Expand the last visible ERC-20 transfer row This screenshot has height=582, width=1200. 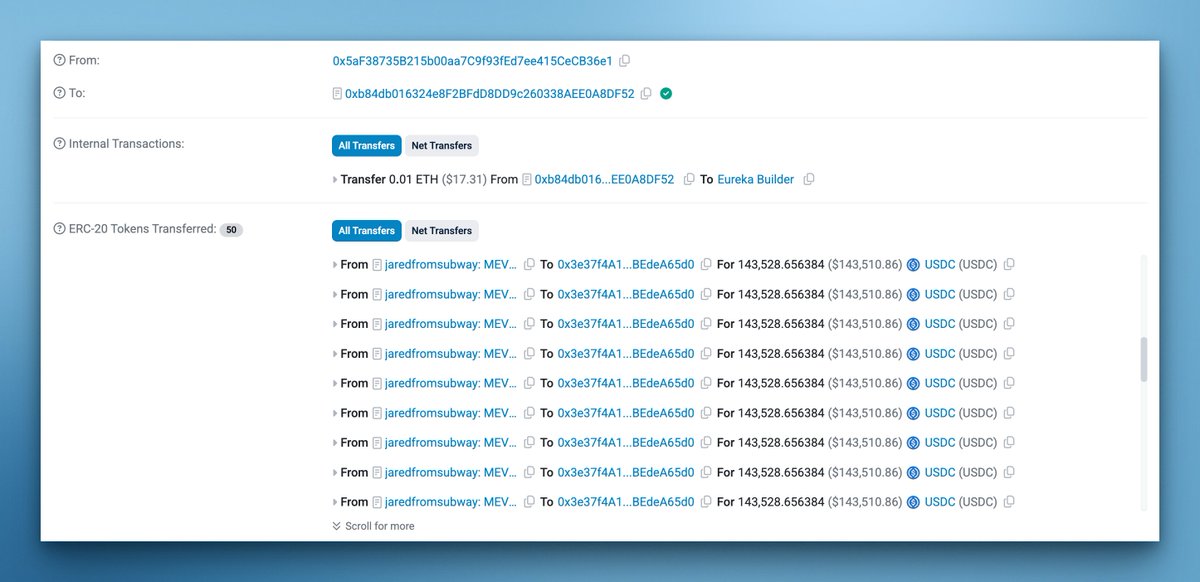click(x=335, y=502)
